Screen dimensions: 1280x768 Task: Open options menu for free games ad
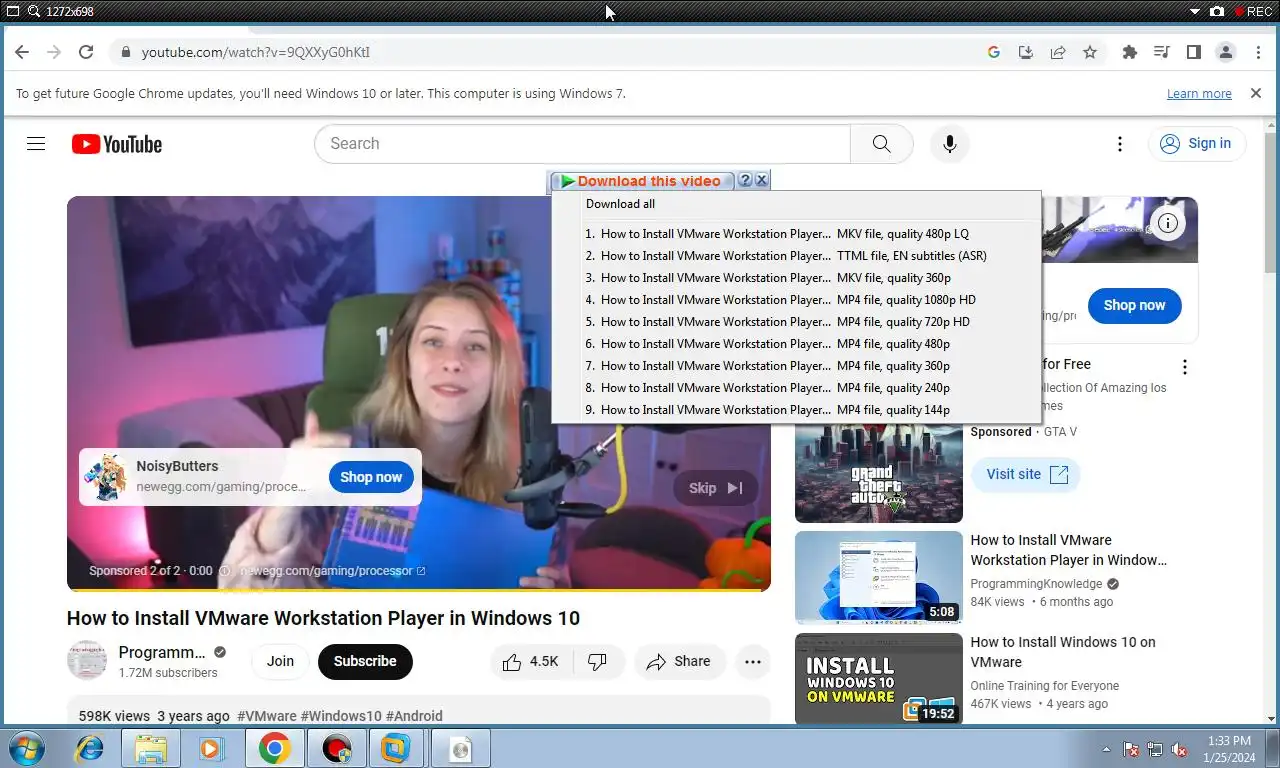pos(1185,367)
